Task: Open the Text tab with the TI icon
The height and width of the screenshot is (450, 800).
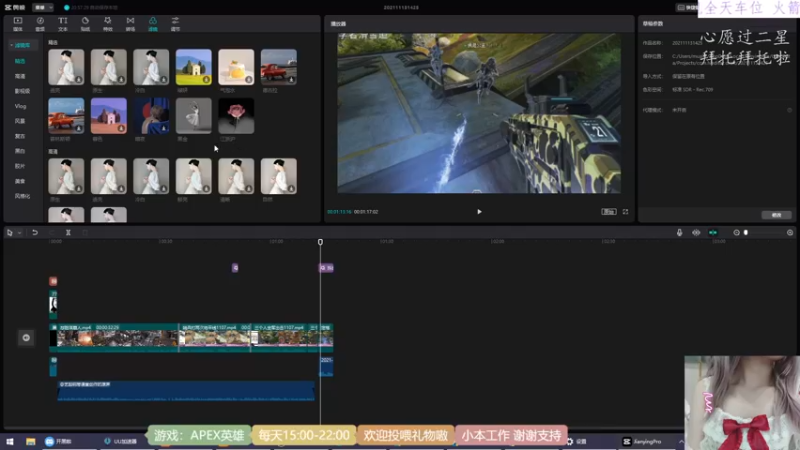Action: point(63,23)
